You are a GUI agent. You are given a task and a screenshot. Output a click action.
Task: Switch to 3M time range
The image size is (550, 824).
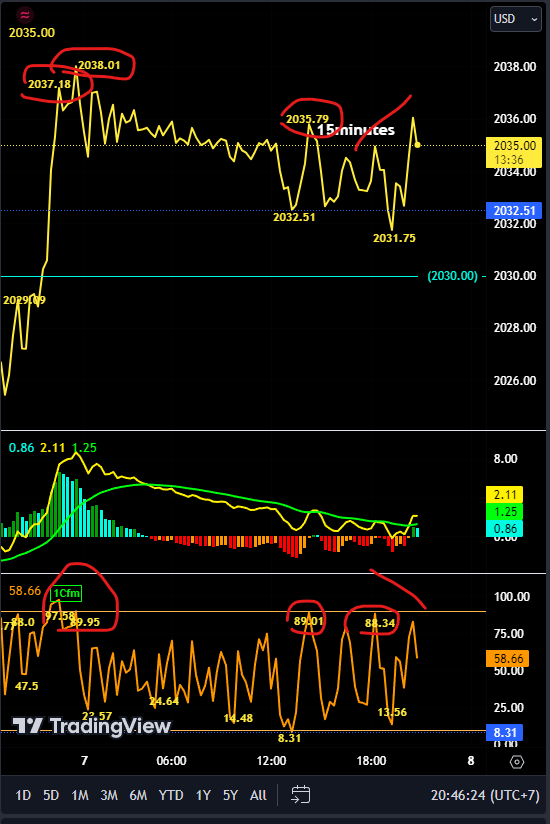click(x=109, y=795)
